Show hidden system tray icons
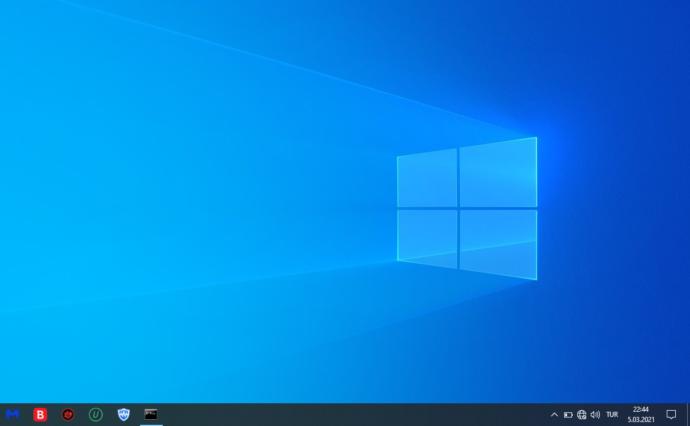 coord(554,415)
